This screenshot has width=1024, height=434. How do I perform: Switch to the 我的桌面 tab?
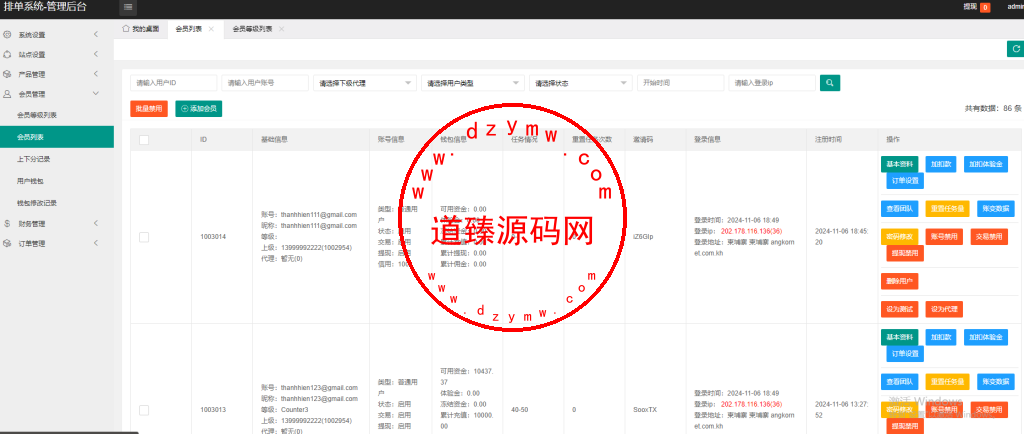[140, 29]
